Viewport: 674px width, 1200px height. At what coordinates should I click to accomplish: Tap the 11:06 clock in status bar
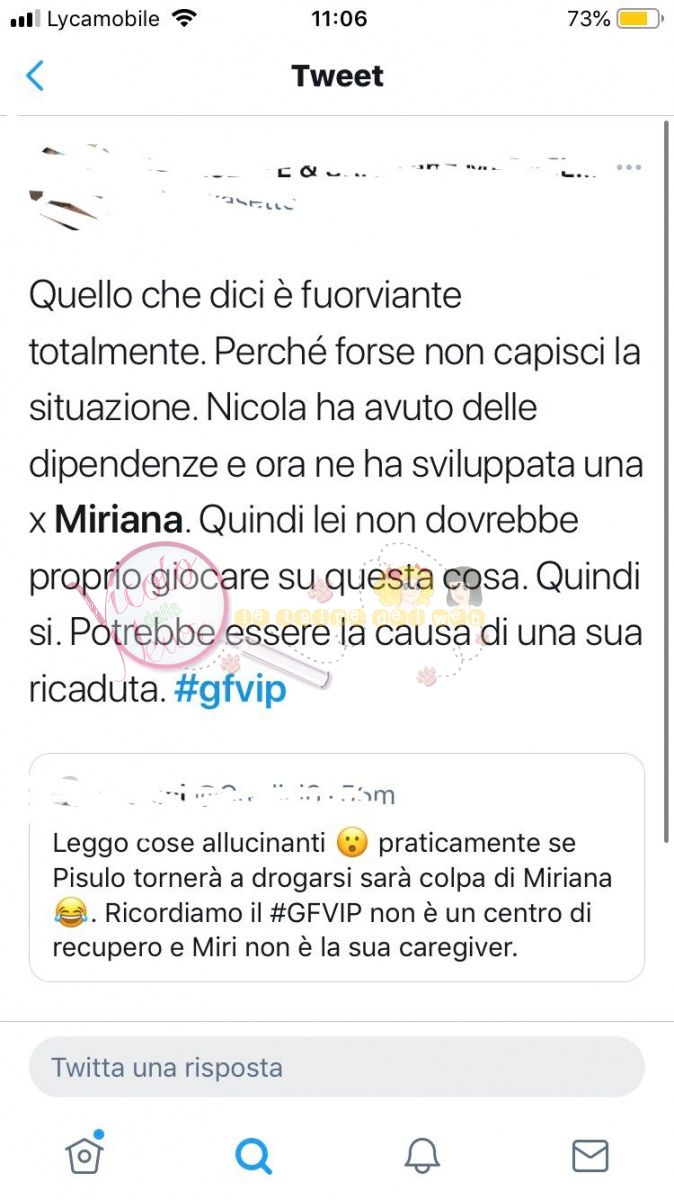coord(338,19)
